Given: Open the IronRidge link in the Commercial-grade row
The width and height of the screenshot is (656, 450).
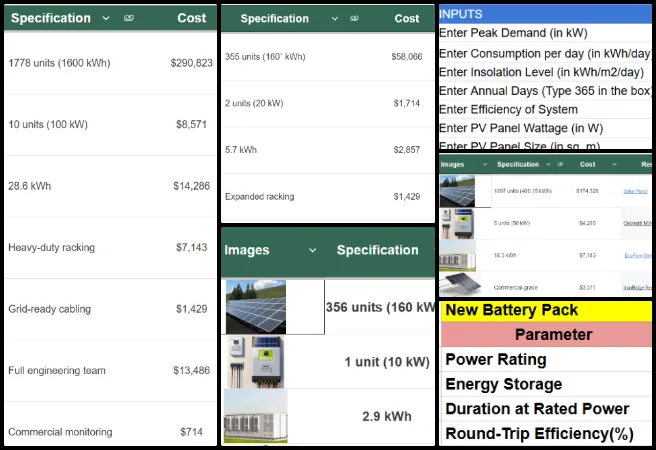Looking at the screenshot, I should click(x=637, y=288).
